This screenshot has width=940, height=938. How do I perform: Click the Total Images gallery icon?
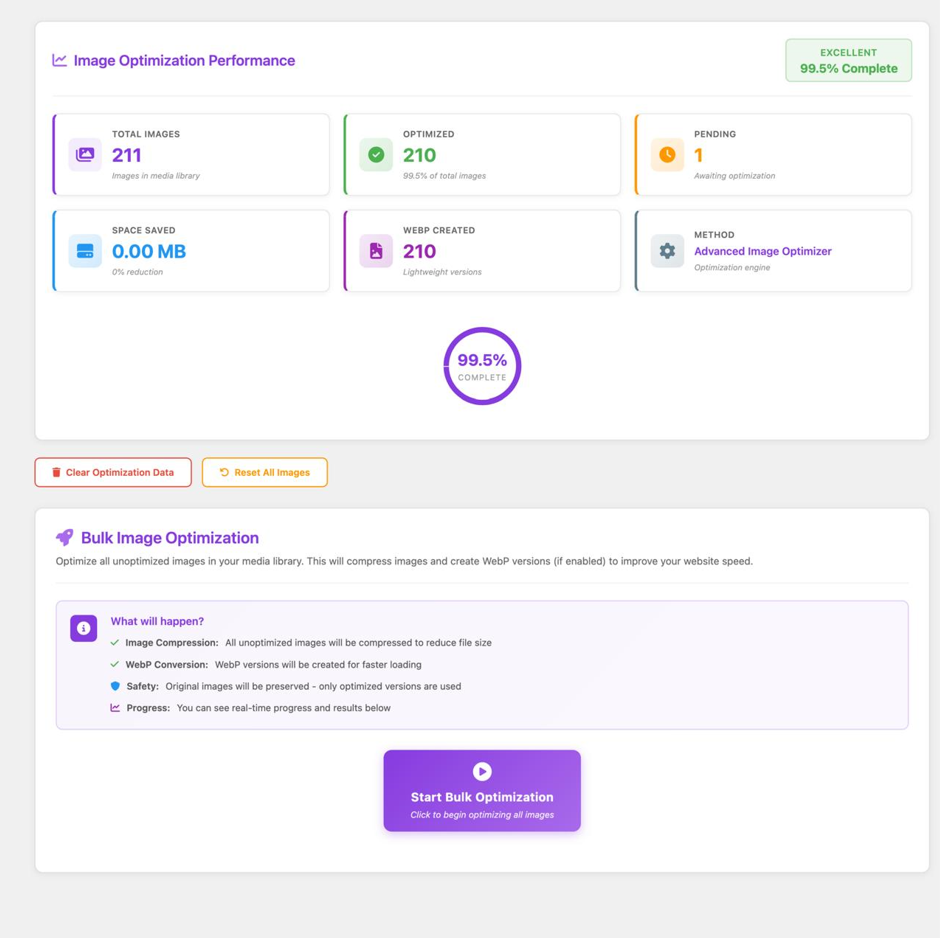point(85,155)
